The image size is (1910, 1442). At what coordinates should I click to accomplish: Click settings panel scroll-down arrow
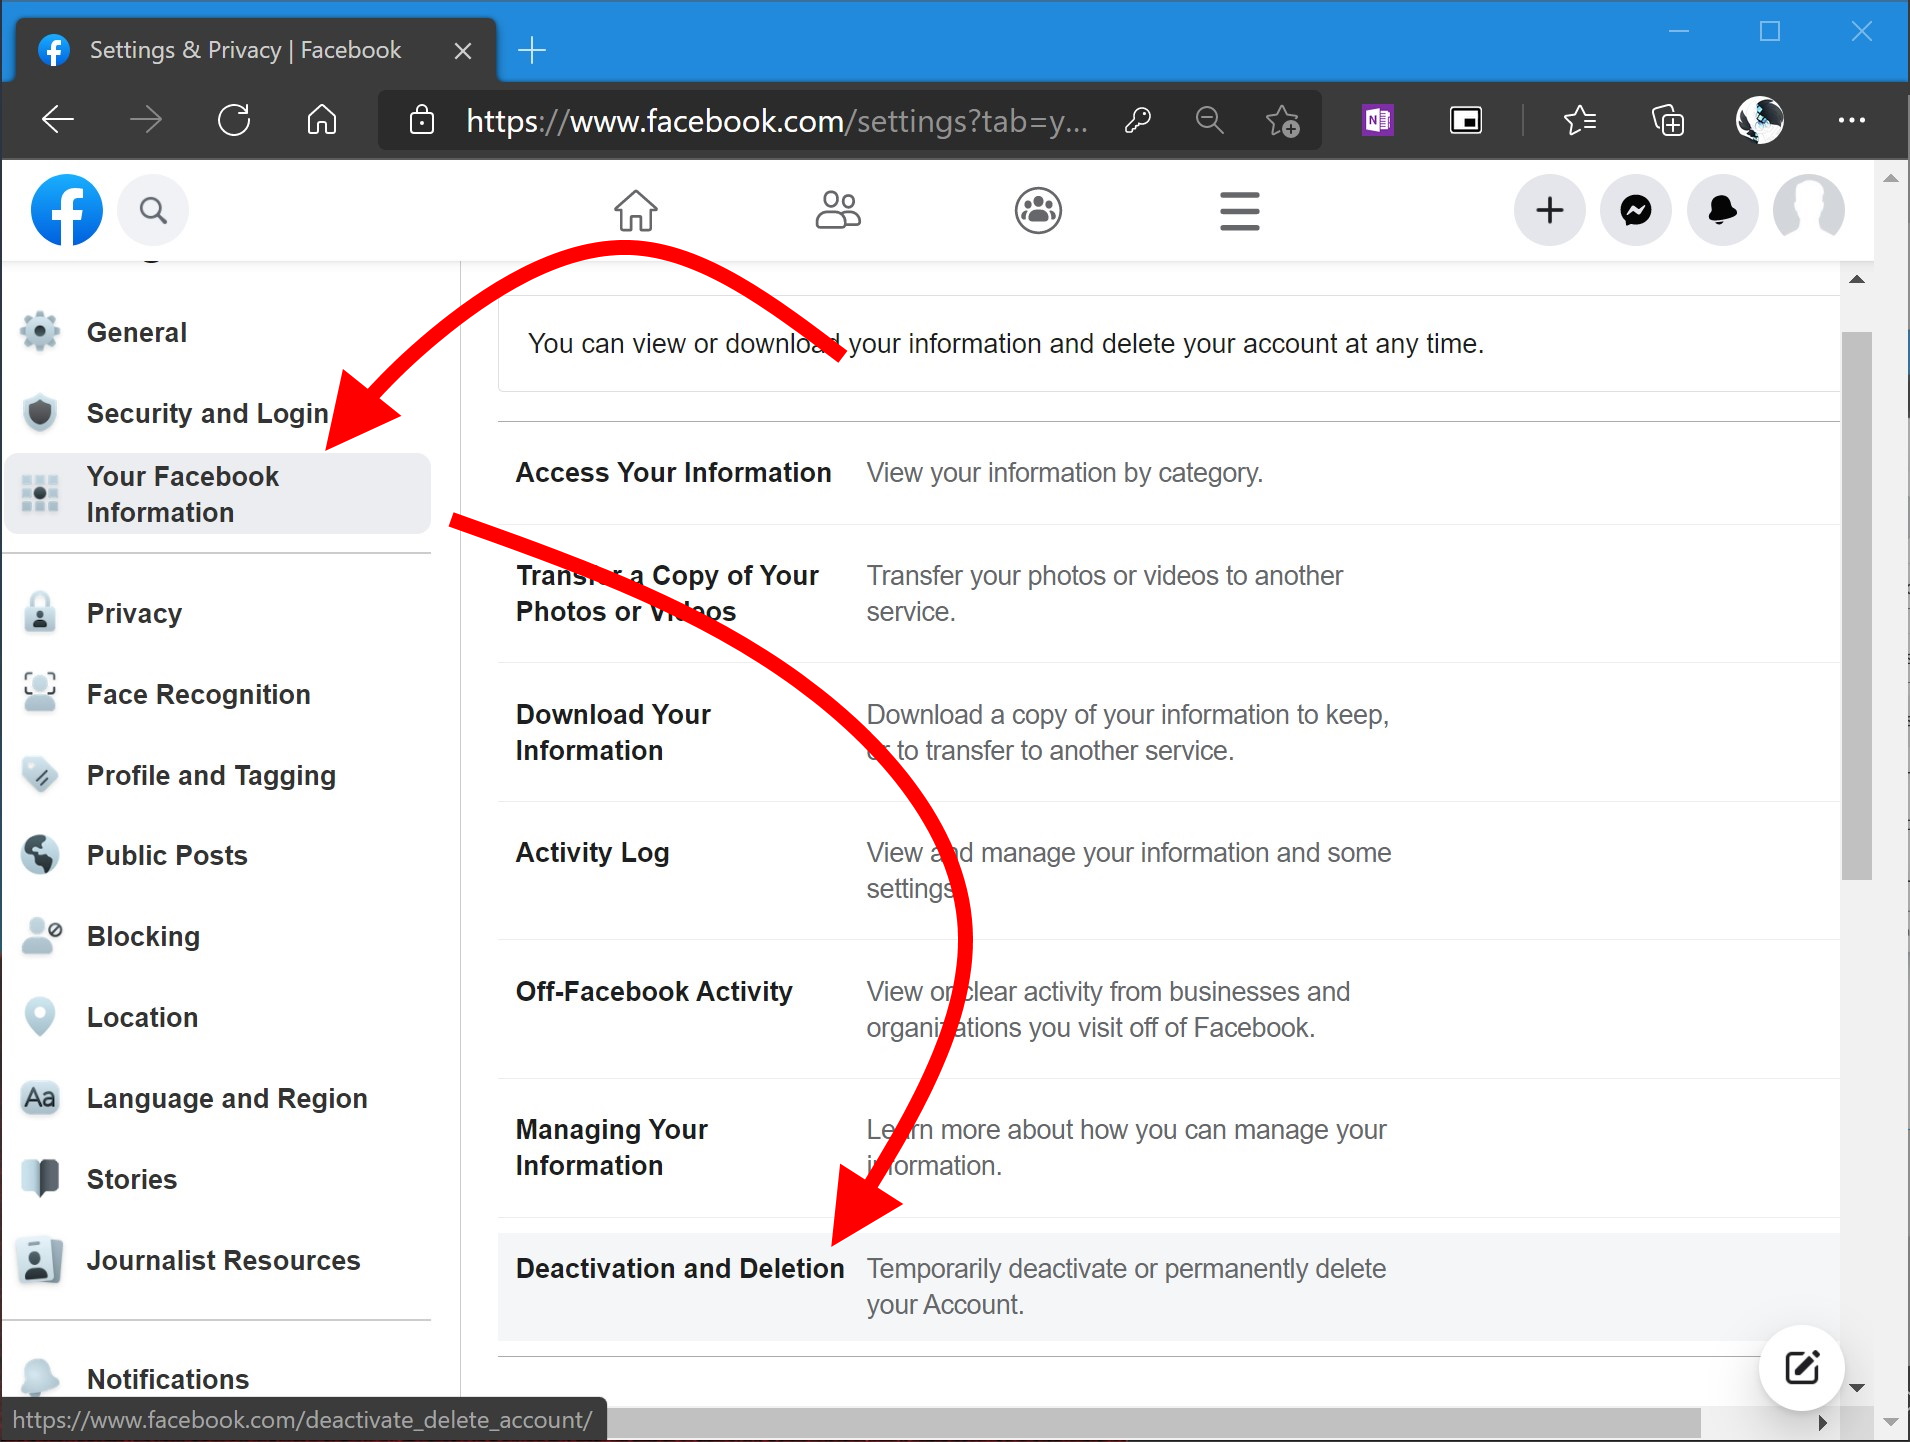[1857, 1388]
